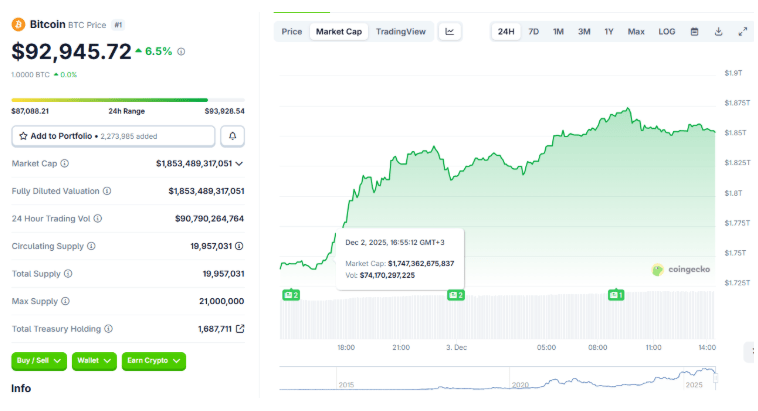The image size is (758, 411).
Task: Click the price alert bell icon
Action: (232, 136)
